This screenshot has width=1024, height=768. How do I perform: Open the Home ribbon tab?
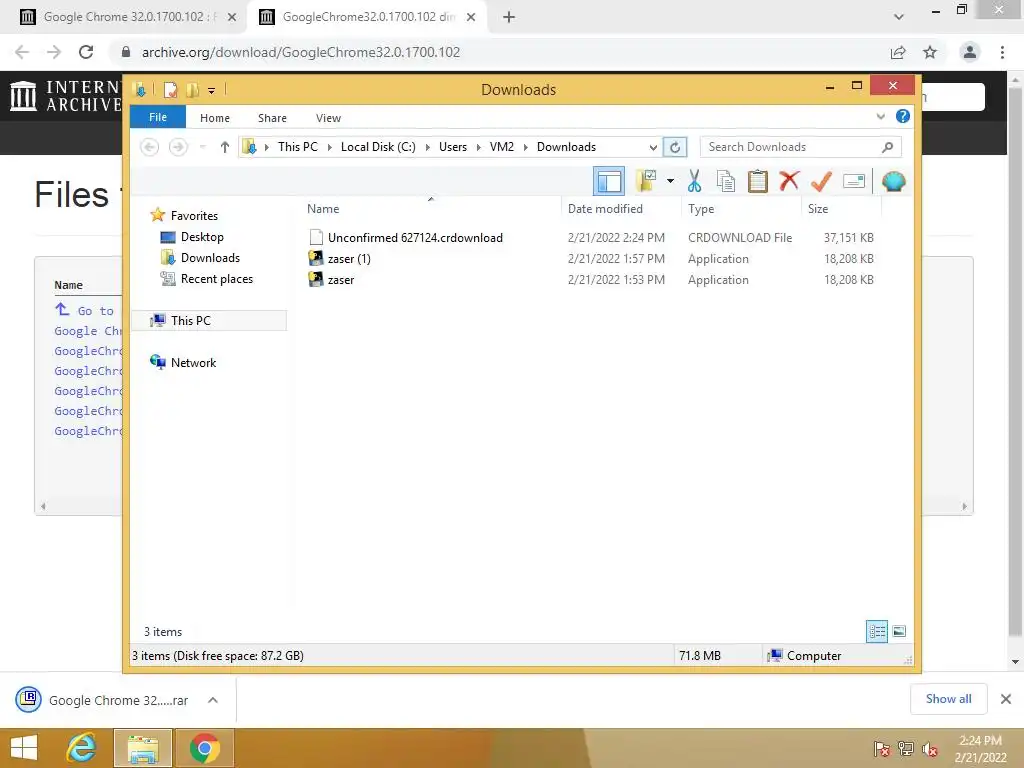coord(215,118)
